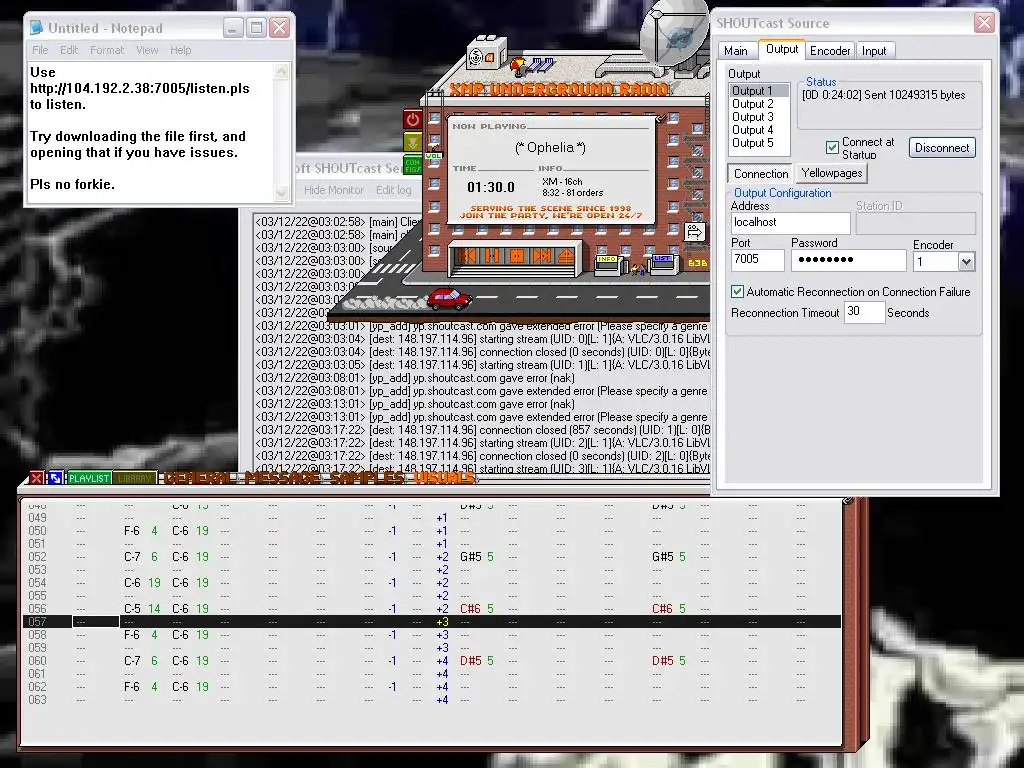
Task: Open Notepad Edit menu
Action: pyautogui.click(x=69, y=50)
